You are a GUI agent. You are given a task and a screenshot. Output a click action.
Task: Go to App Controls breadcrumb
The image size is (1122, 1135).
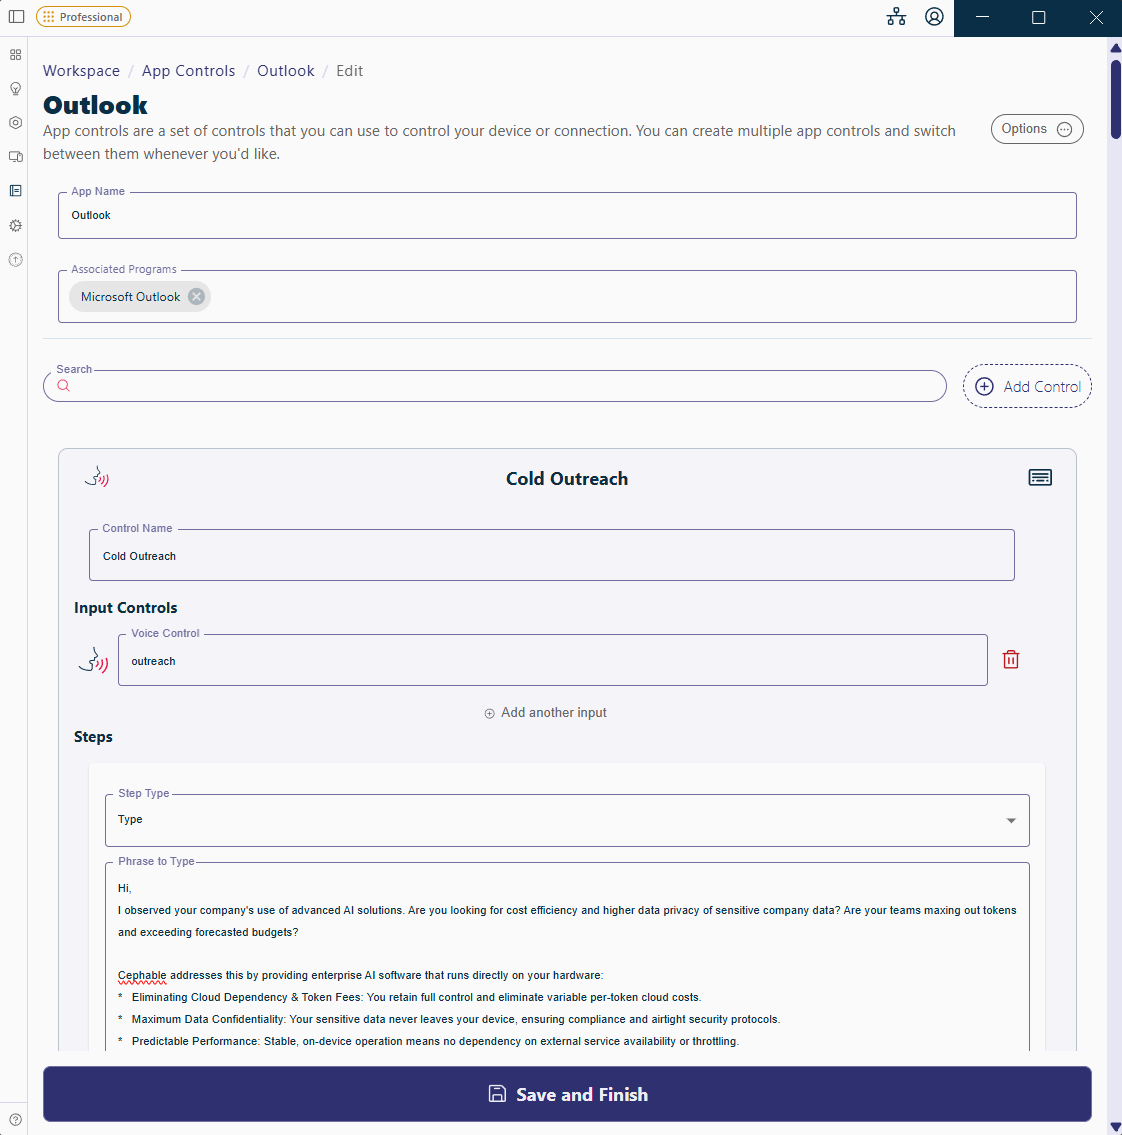point(188,71)
